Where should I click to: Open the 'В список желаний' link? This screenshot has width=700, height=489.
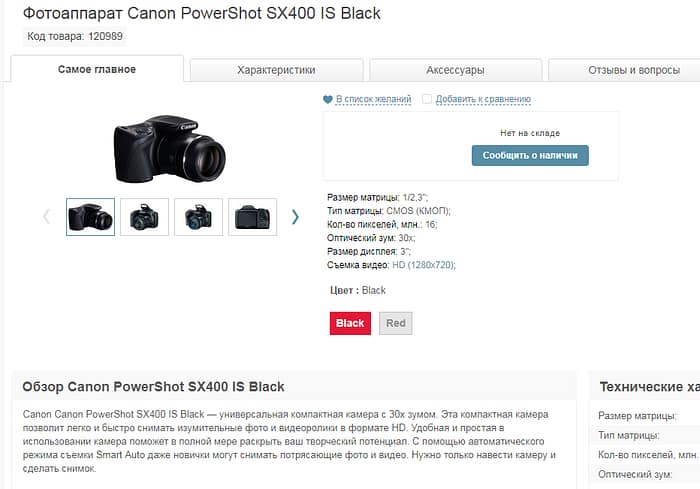373,99
